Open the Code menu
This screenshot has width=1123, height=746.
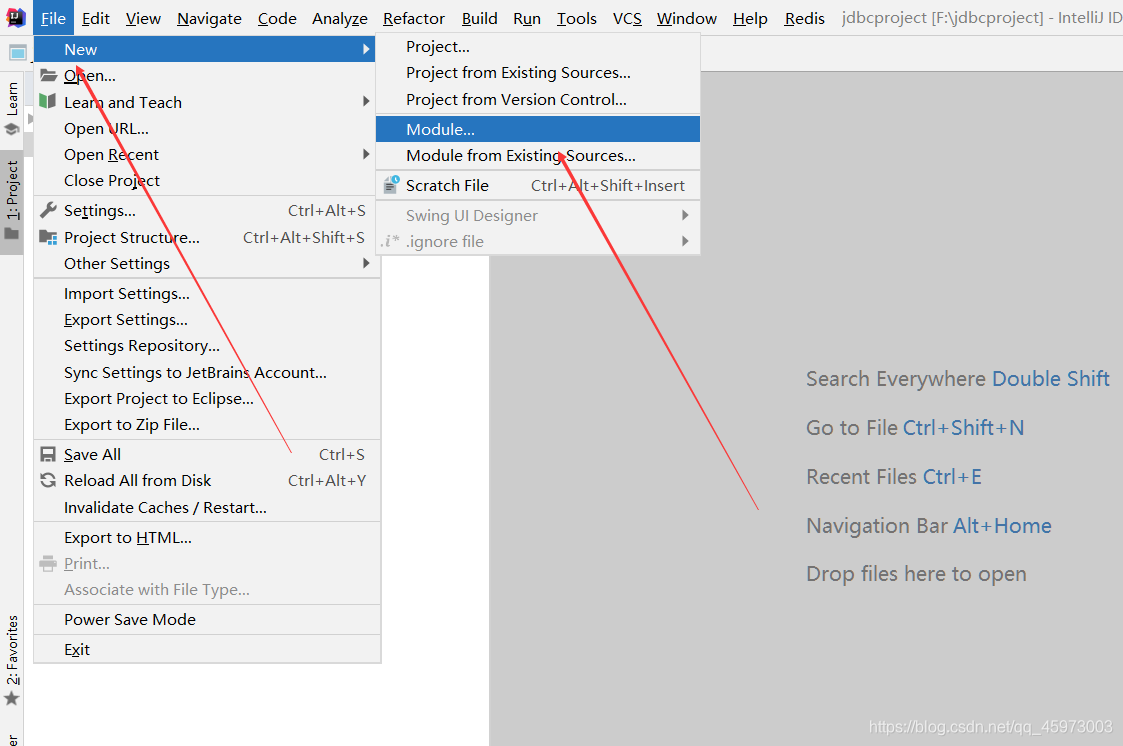(x=277, y=18)
